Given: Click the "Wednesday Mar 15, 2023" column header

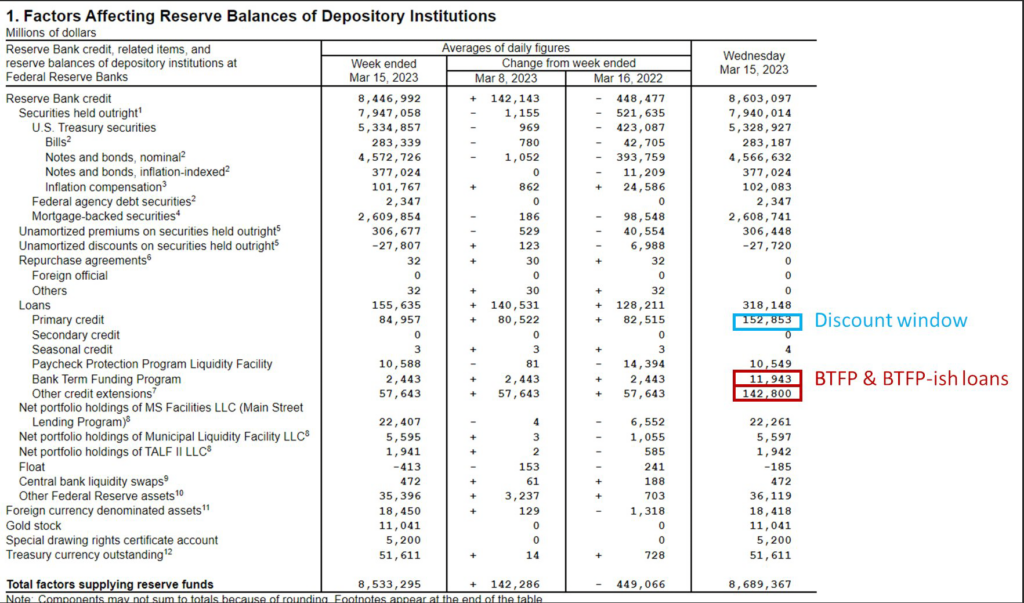Looking at the screenshot, I should click(x=753, y=63).
